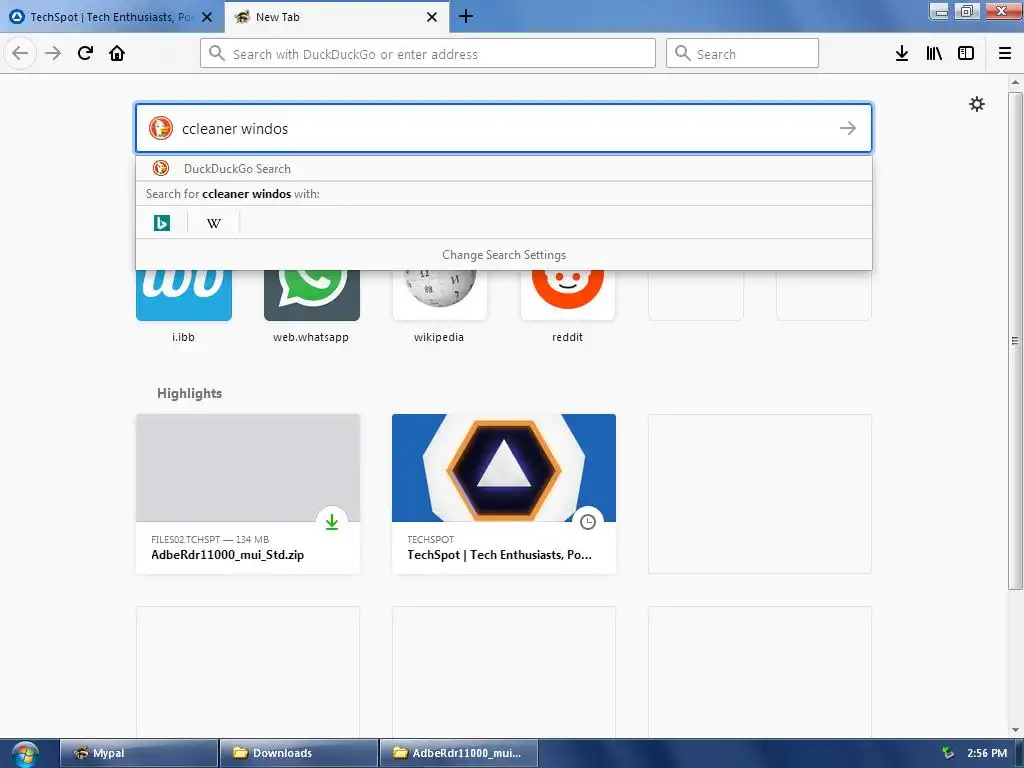Click the AdbeRdr11000_mui_Std.zip file name
Screen dimensions: 1024x768
(x=227, y=554)
